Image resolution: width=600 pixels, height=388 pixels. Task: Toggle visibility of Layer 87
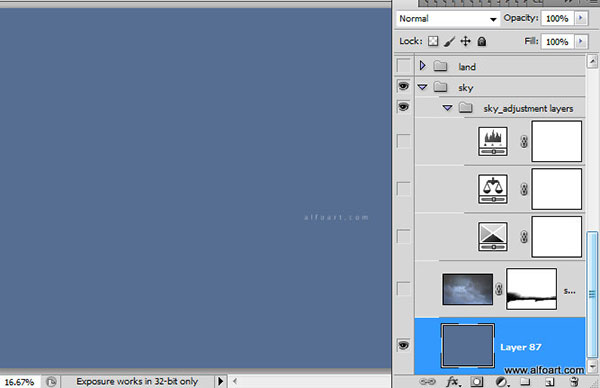(x=403, y=345)
